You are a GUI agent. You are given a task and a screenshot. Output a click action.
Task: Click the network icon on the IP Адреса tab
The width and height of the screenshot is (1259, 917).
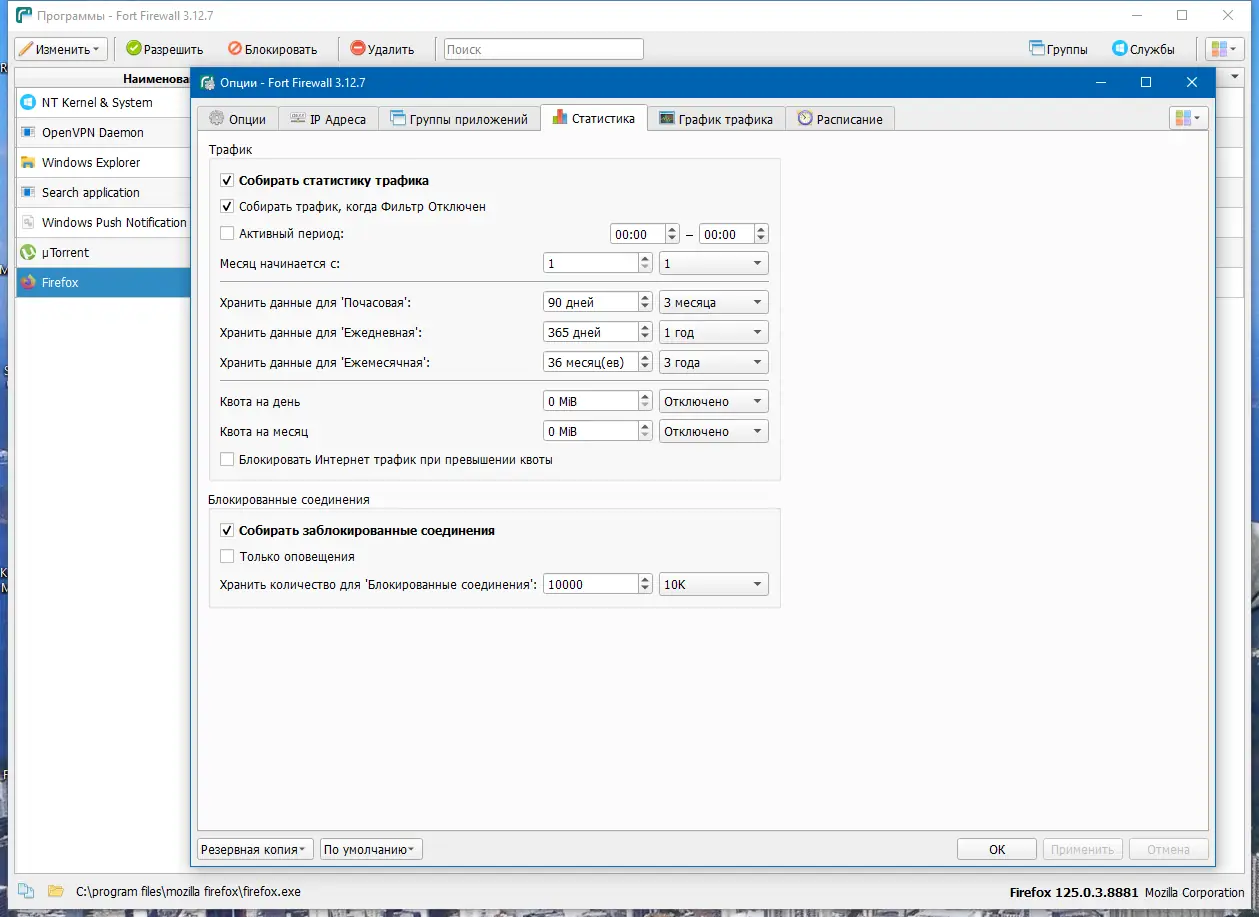(x=298, y=118)
